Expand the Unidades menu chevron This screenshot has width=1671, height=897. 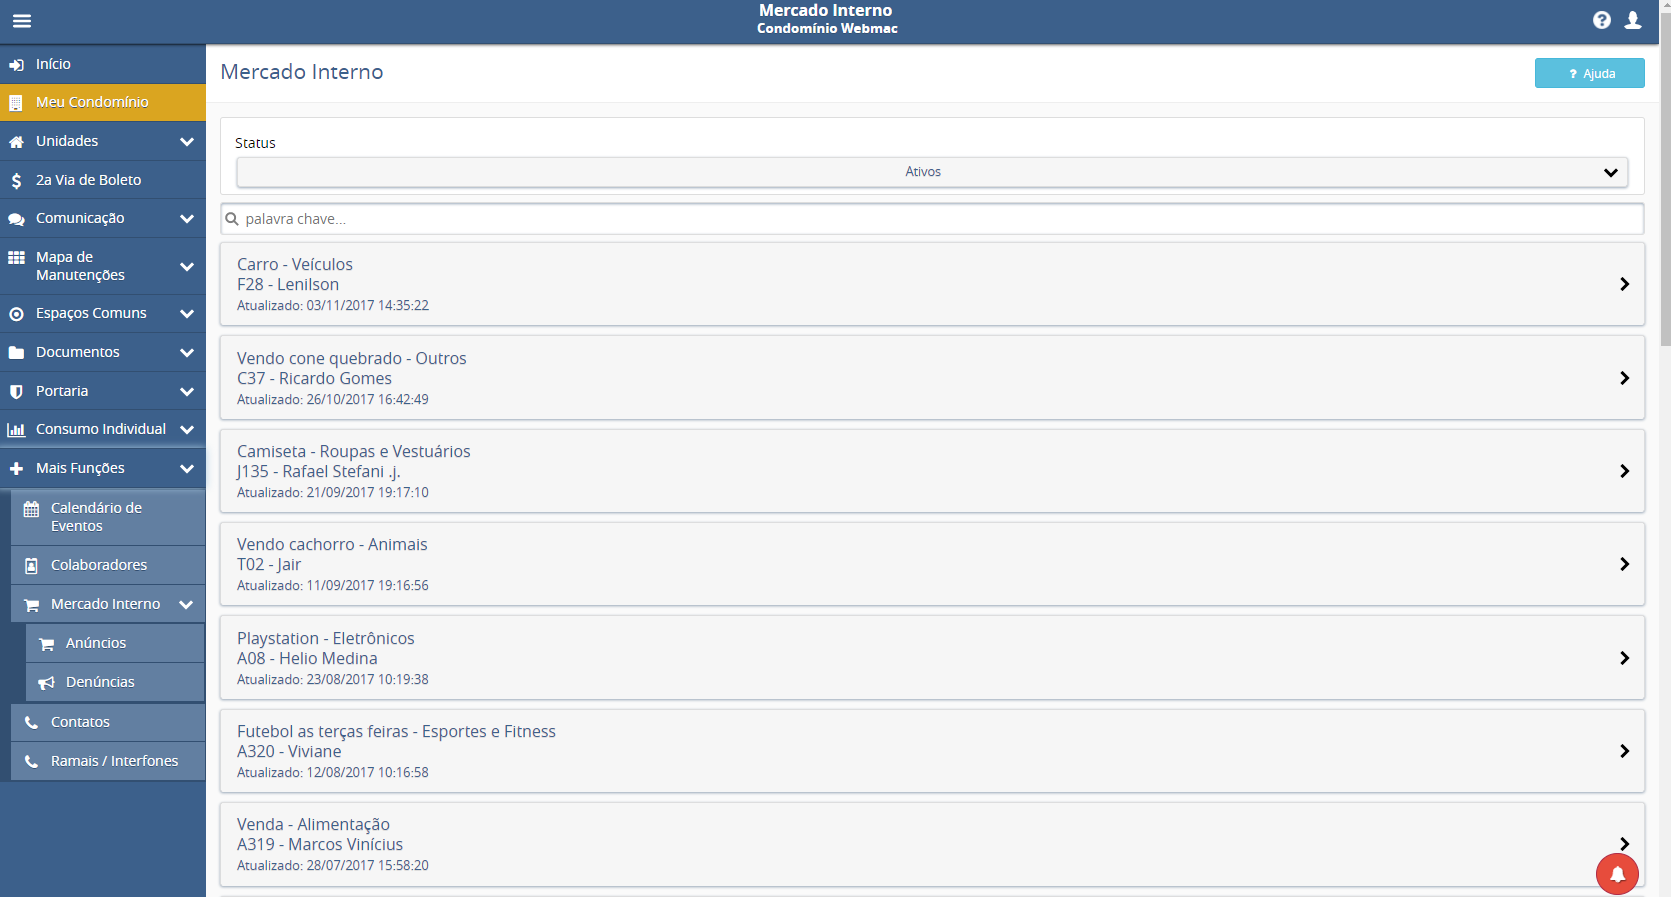(x=186, y=142)
